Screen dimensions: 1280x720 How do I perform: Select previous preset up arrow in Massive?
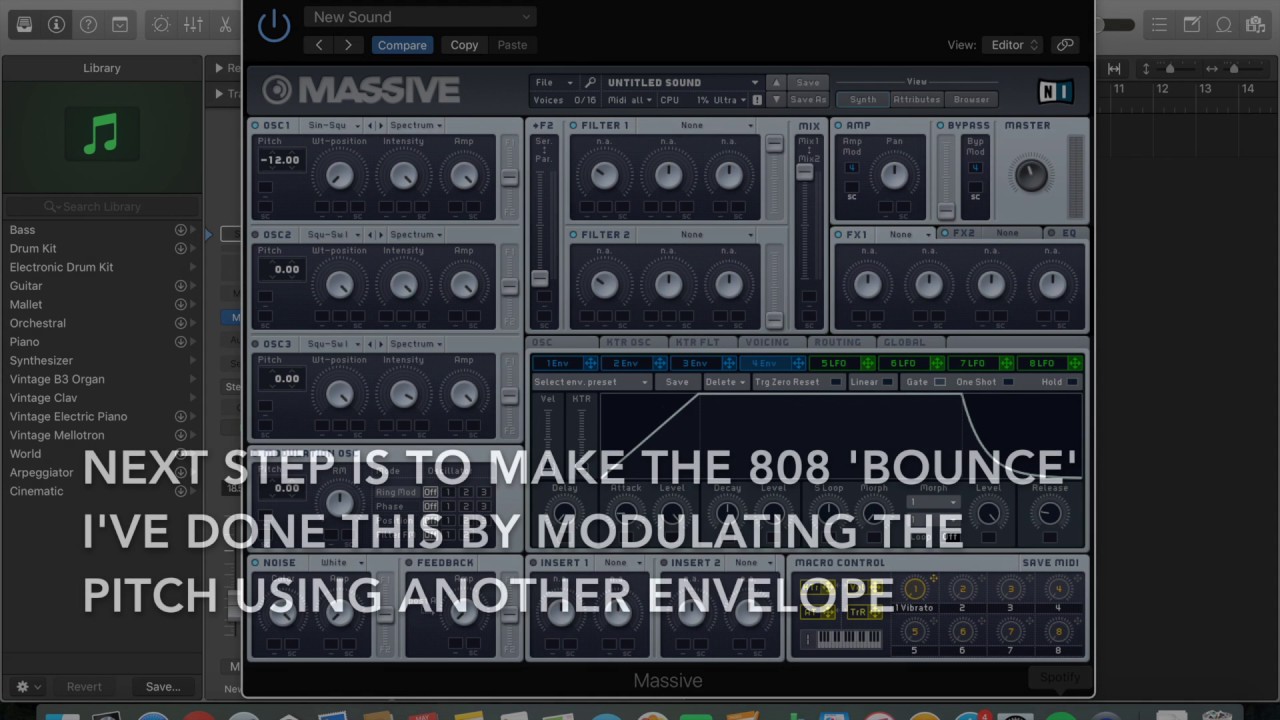tap(776, 83)
